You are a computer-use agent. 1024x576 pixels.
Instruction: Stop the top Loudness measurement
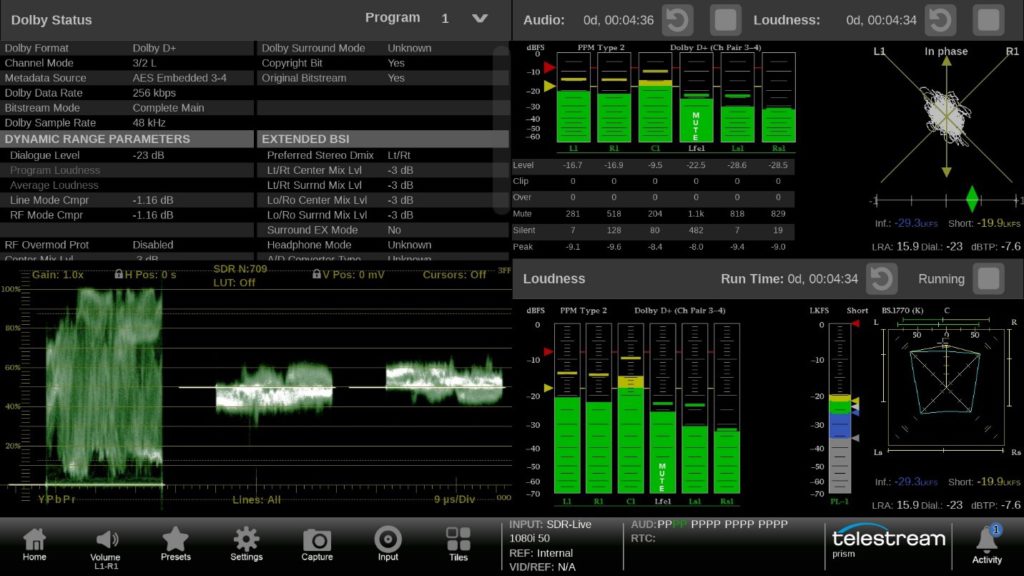[x=988, y=20]
